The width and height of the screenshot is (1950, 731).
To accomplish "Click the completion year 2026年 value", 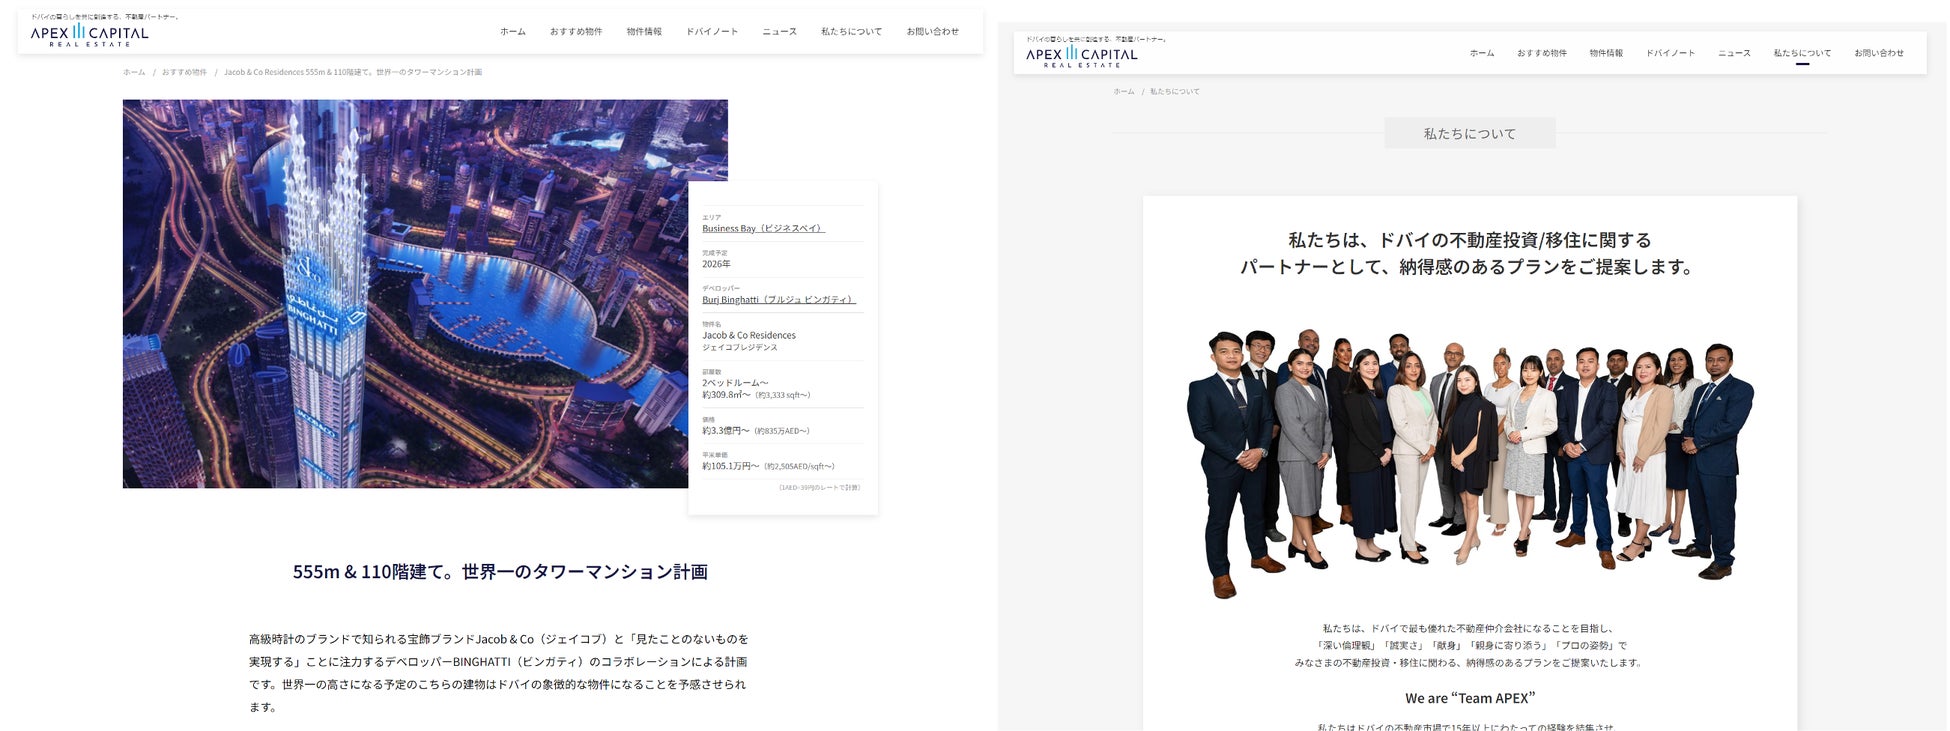I will click(716, 264).
